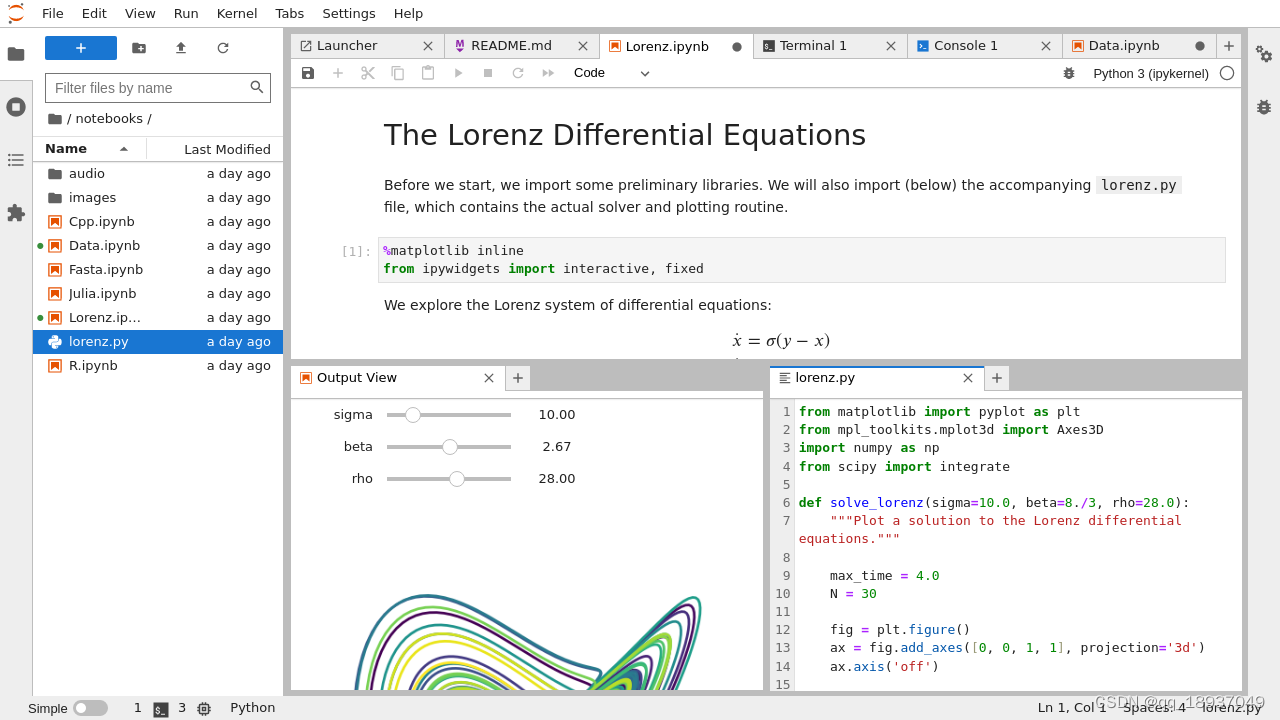The image size is (1280, 720).
Task: Open the Help menu
Action: tap(408, 13)
